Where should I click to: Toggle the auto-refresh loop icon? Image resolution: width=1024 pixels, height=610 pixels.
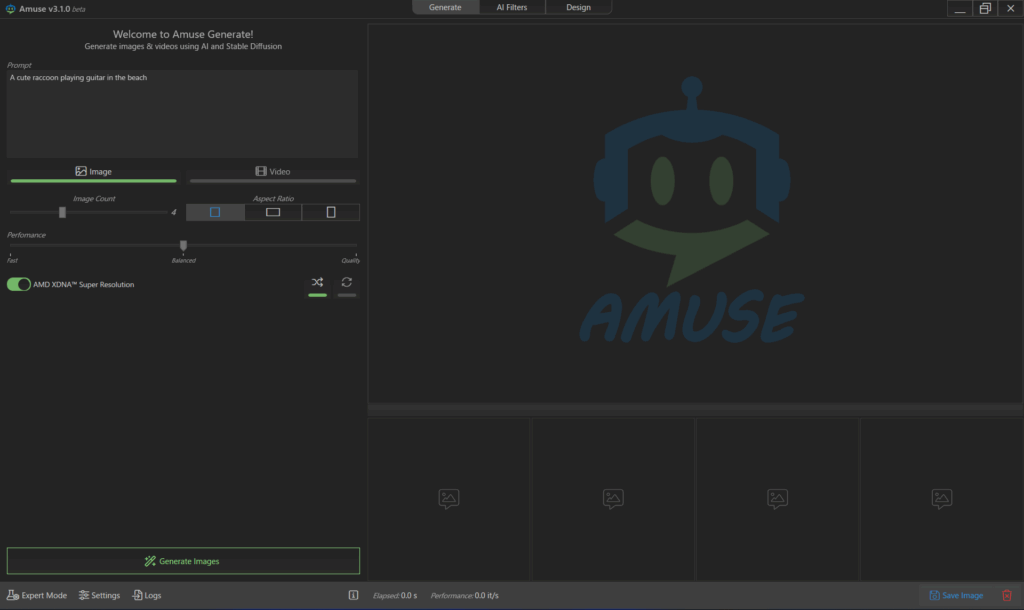[347, 284]
